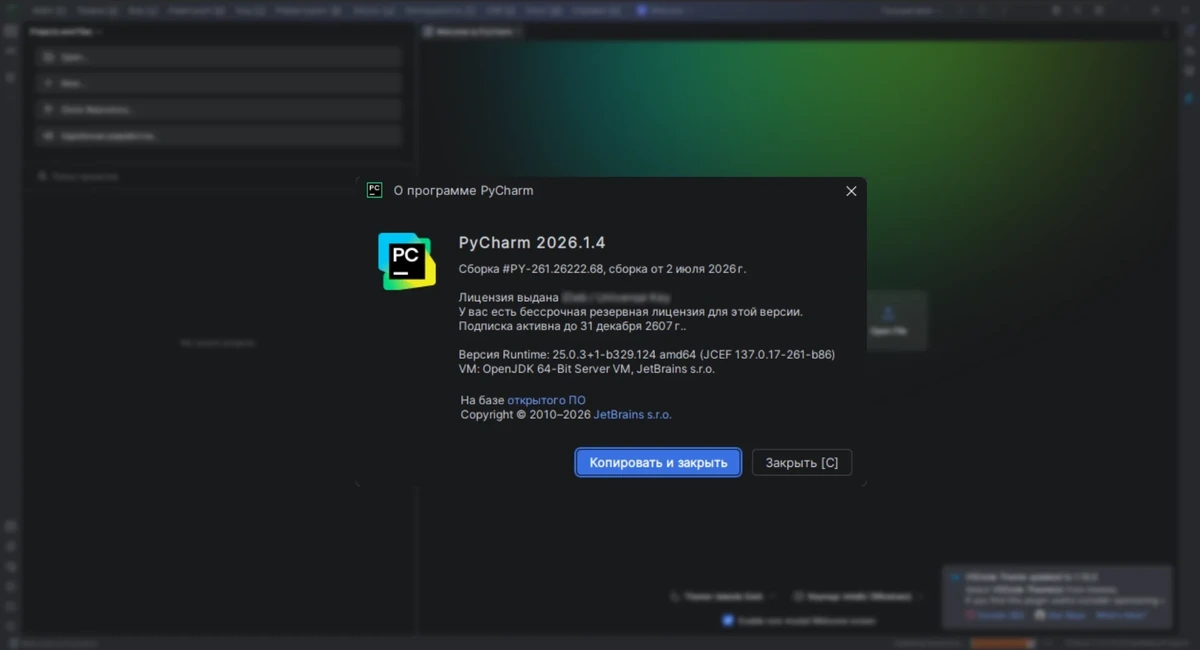This screenshot has height=650, width=1200.
Task: Select the Welcome to PyCharm tab in background
Action: 472,31
